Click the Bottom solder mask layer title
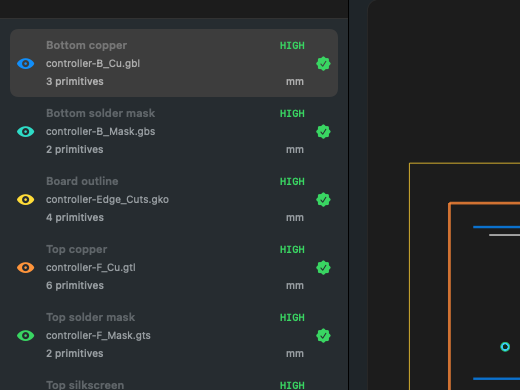Viewport: 520px width, 390px height. 101,113
